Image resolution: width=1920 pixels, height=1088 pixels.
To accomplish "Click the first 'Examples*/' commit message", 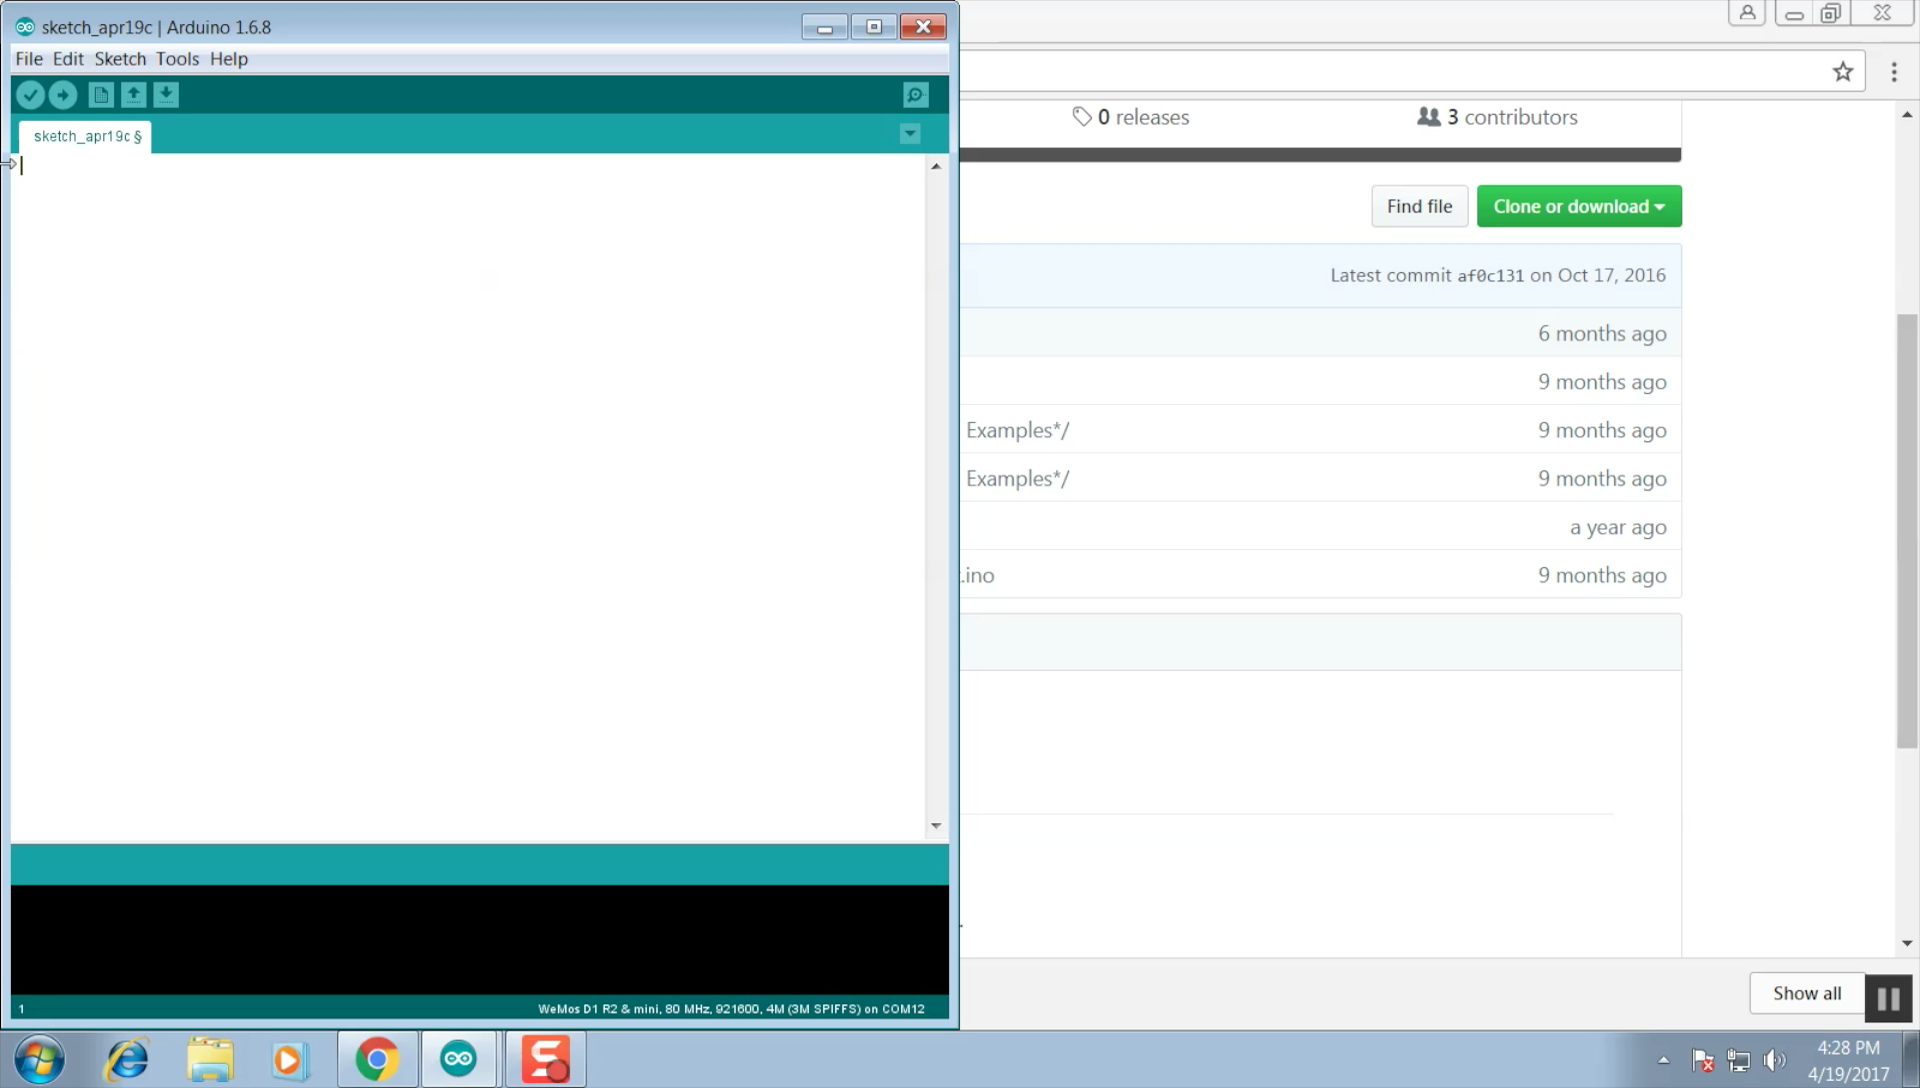I will 1017,431.
